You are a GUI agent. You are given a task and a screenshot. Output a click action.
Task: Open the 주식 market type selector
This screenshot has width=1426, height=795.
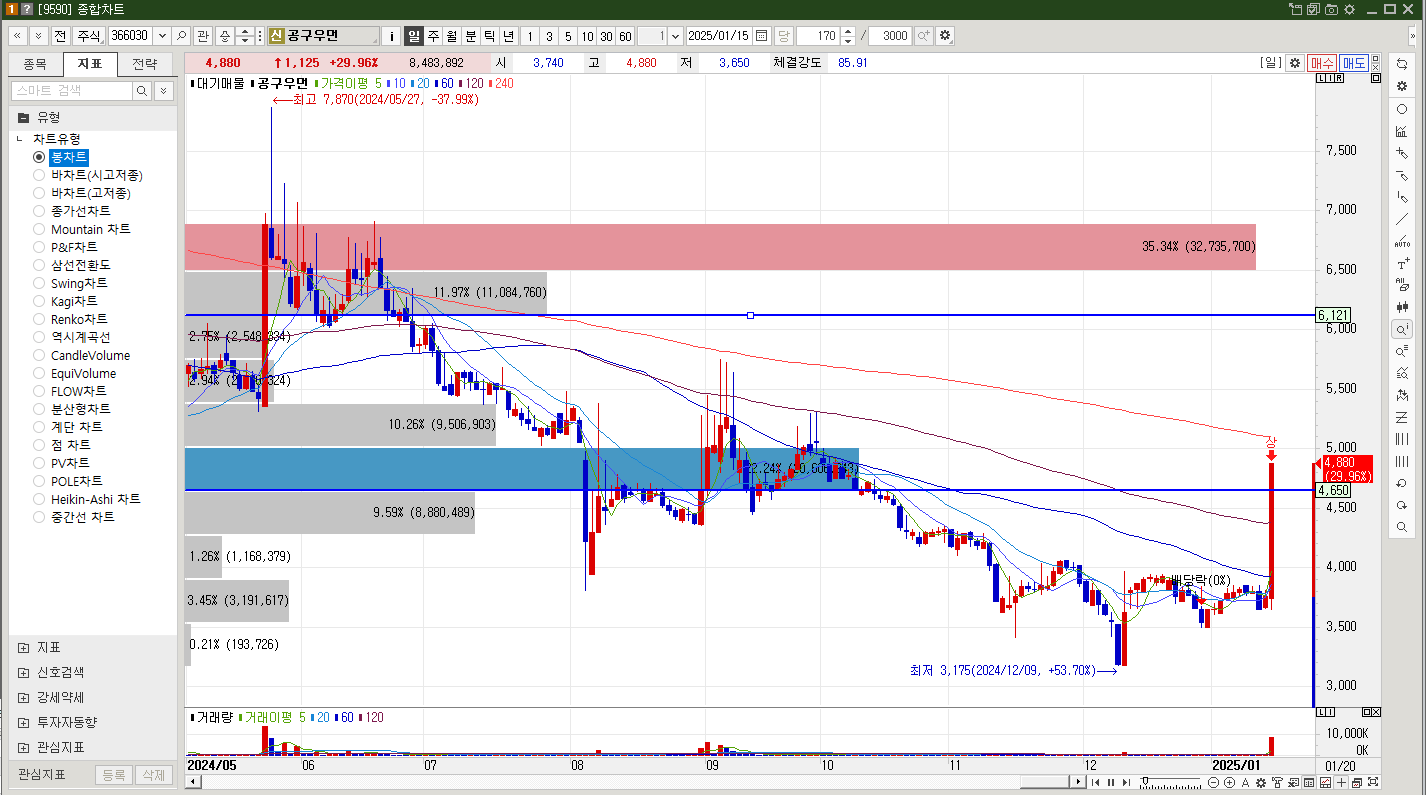90,36
